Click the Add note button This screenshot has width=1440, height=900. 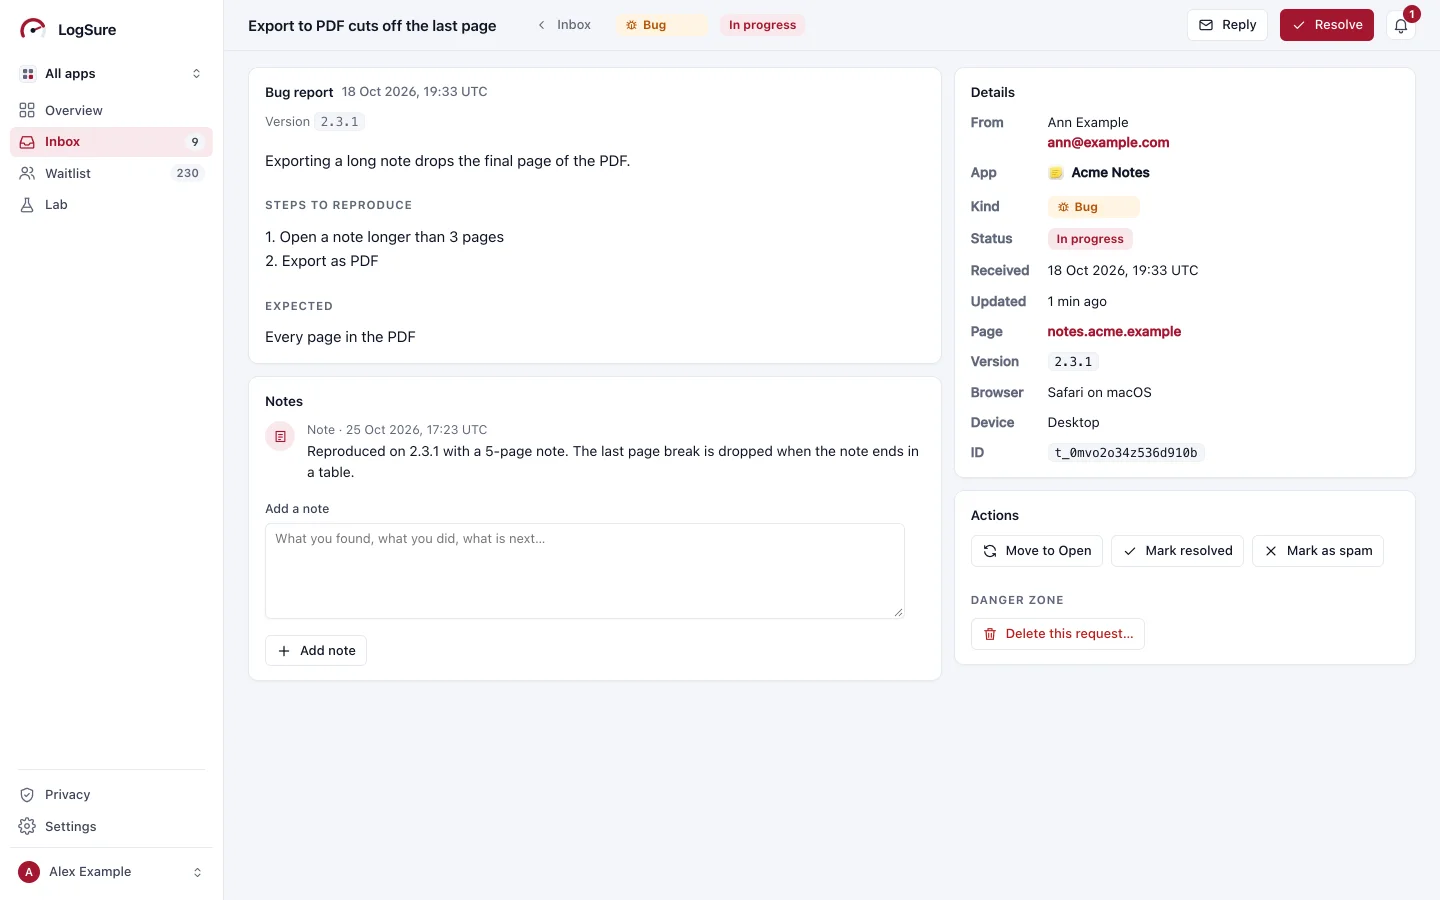pyautogui.click(x=316, y=651)
